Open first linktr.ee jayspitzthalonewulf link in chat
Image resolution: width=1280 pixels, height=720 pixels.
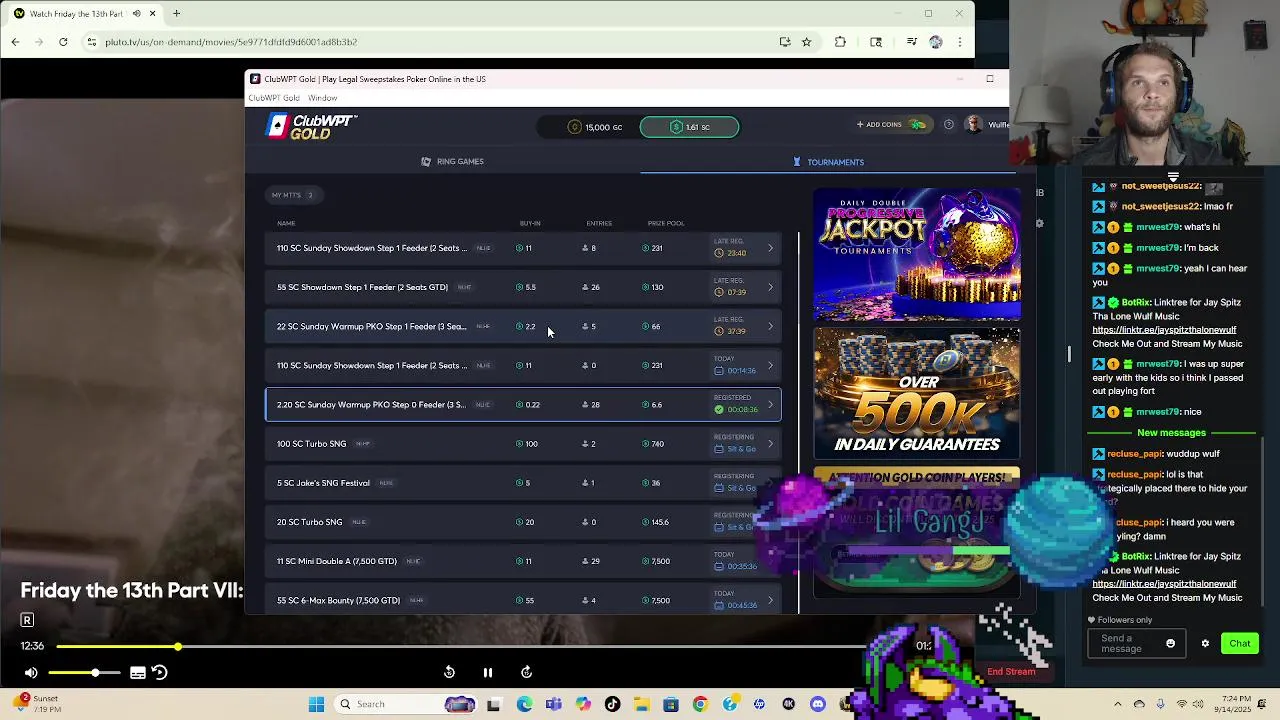point(1164,330)
